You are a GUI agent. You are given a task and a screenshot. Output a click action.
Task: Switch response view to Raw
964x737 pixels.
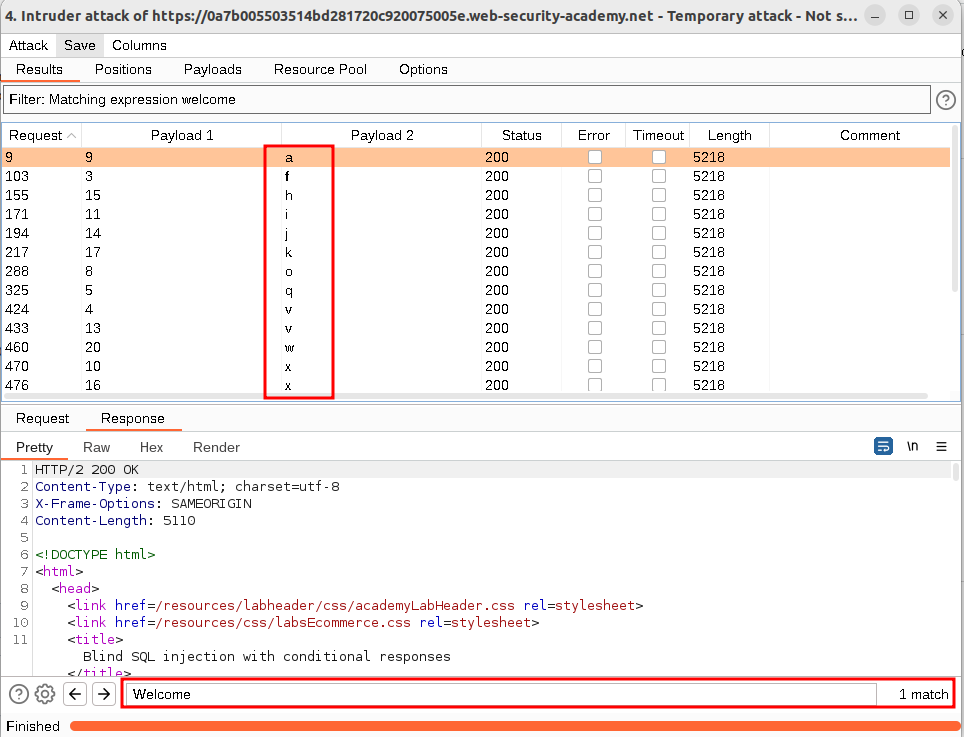point(97,447)
